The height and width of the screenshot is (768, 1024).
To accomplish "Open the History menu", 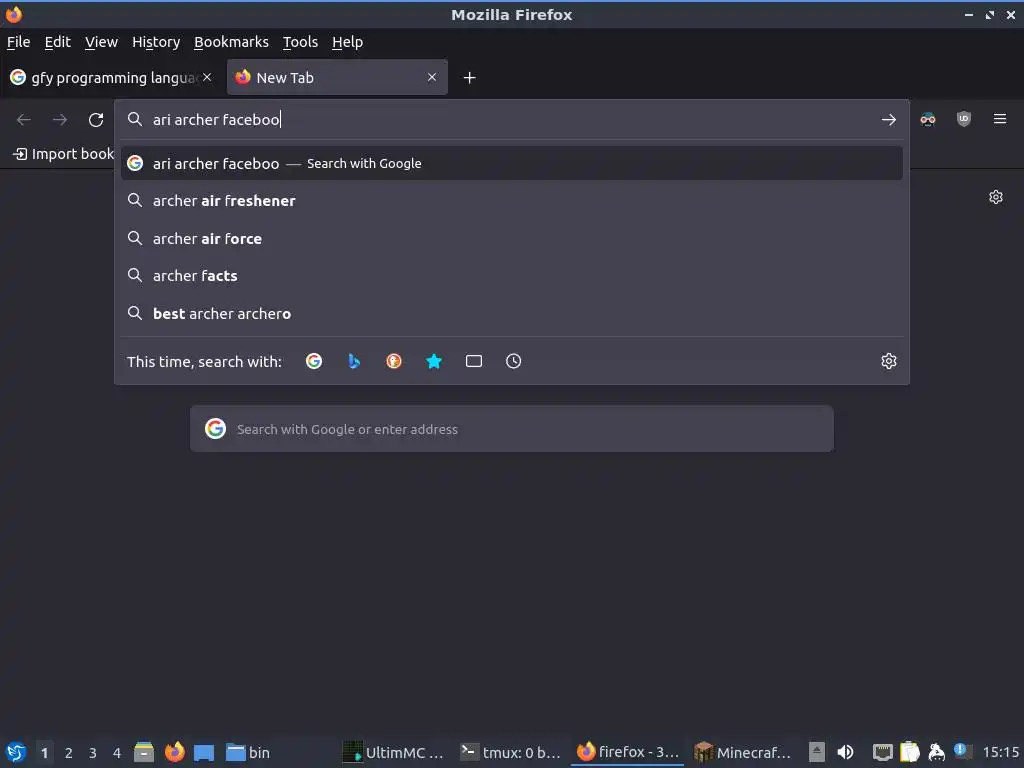I will tap(156, 42).
